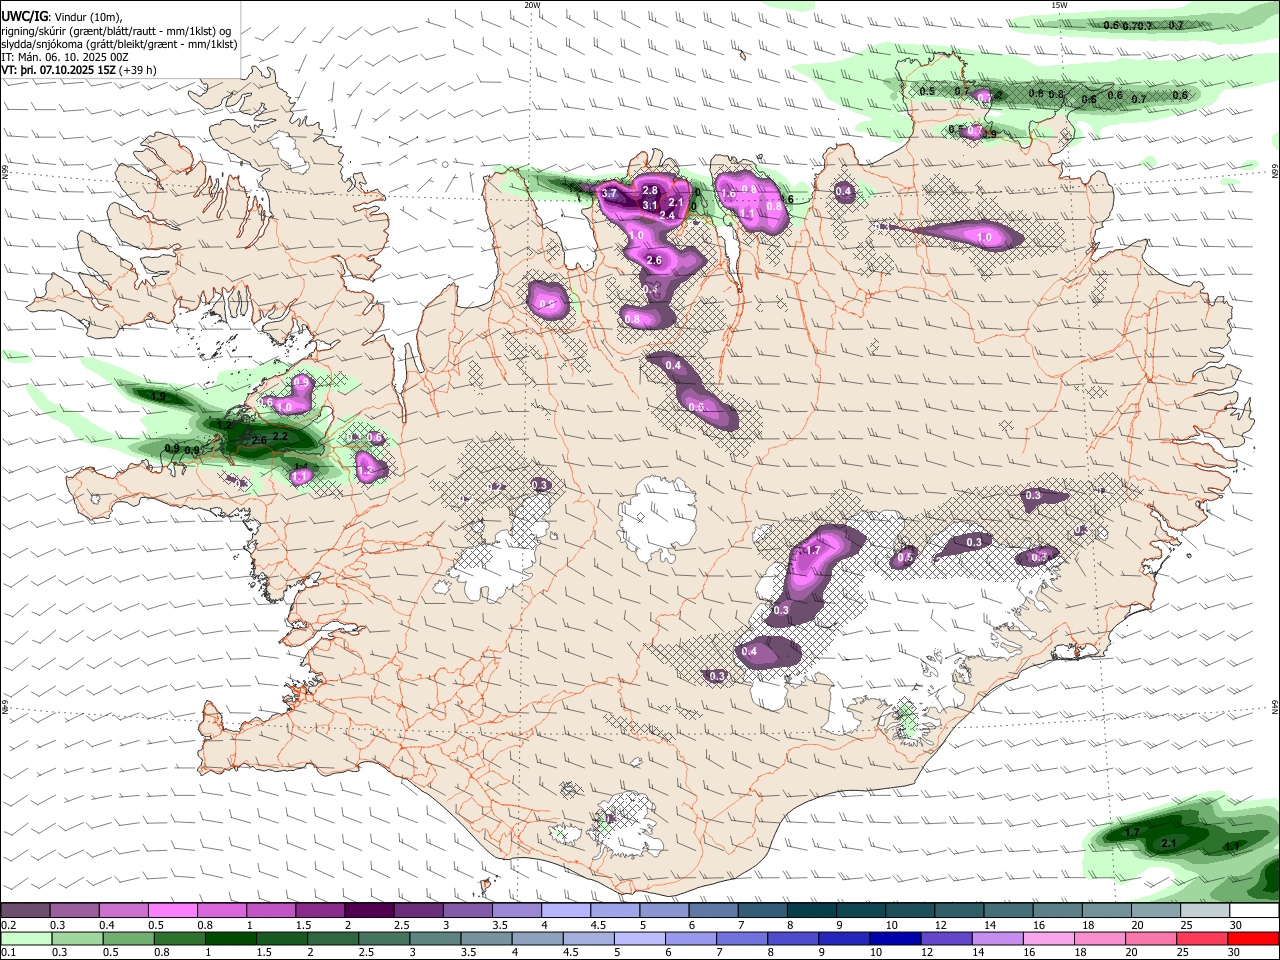Click the 'rigning/skúrir' legend description line
Image resolution: width=1280 pixels, height=960 pixels.
[117, 30]
